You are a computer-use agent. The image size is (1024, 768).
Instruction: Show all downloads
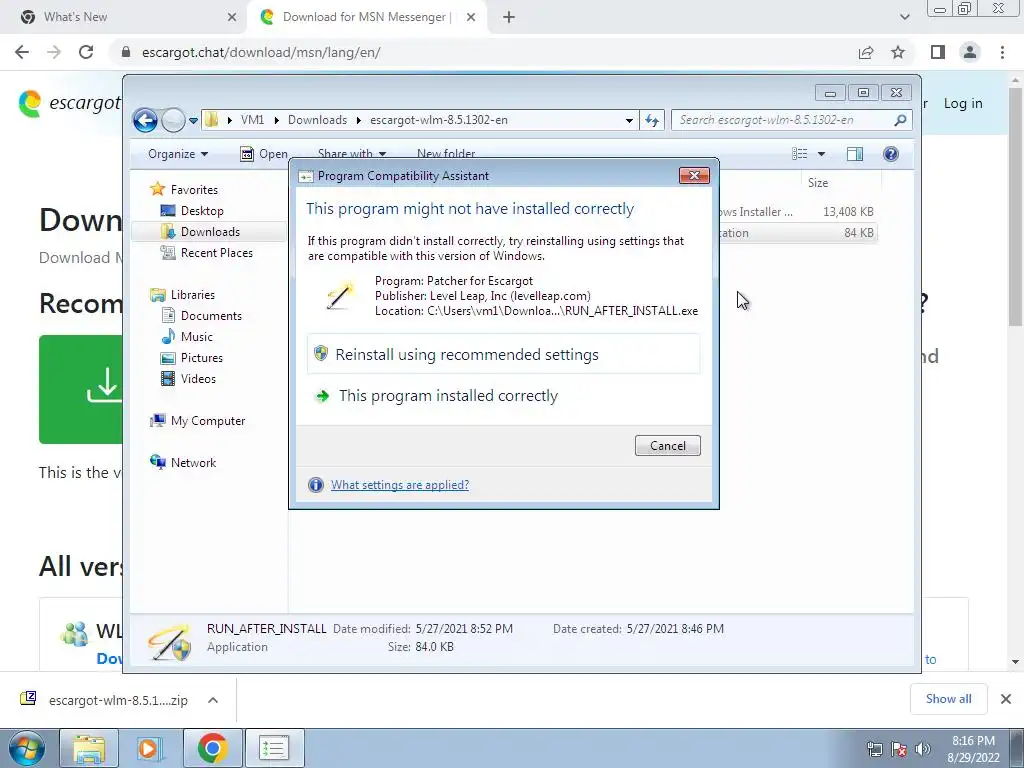click(948, 699)
